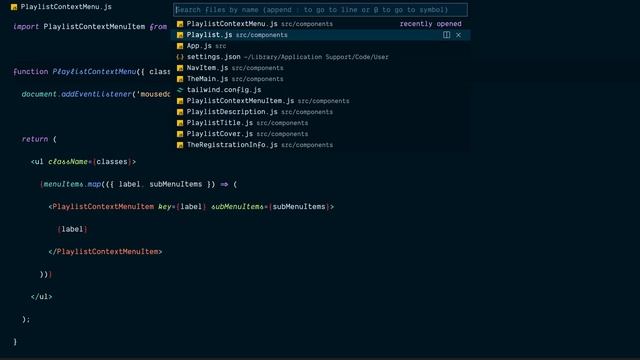Click the JS icon beside PlaylistCover.js

(x=180, y=134)
